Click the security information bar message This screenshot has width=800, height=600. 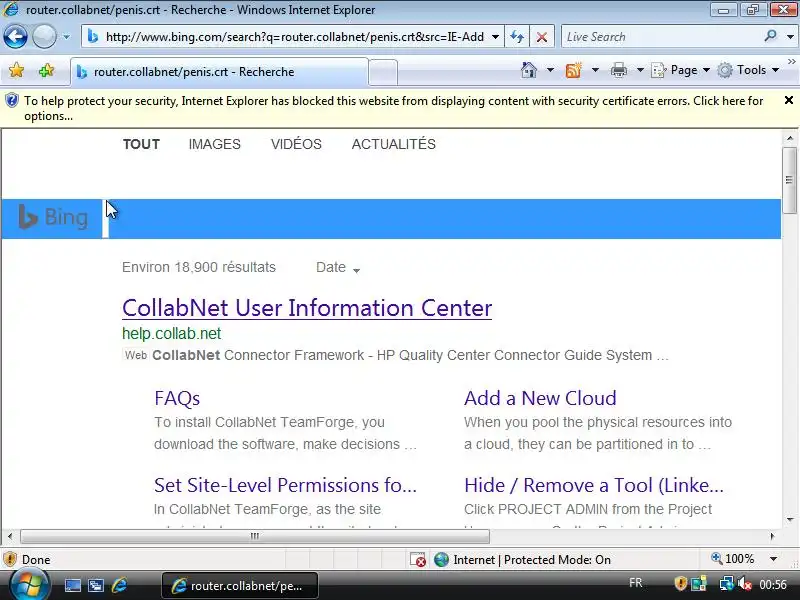(393, 108)
